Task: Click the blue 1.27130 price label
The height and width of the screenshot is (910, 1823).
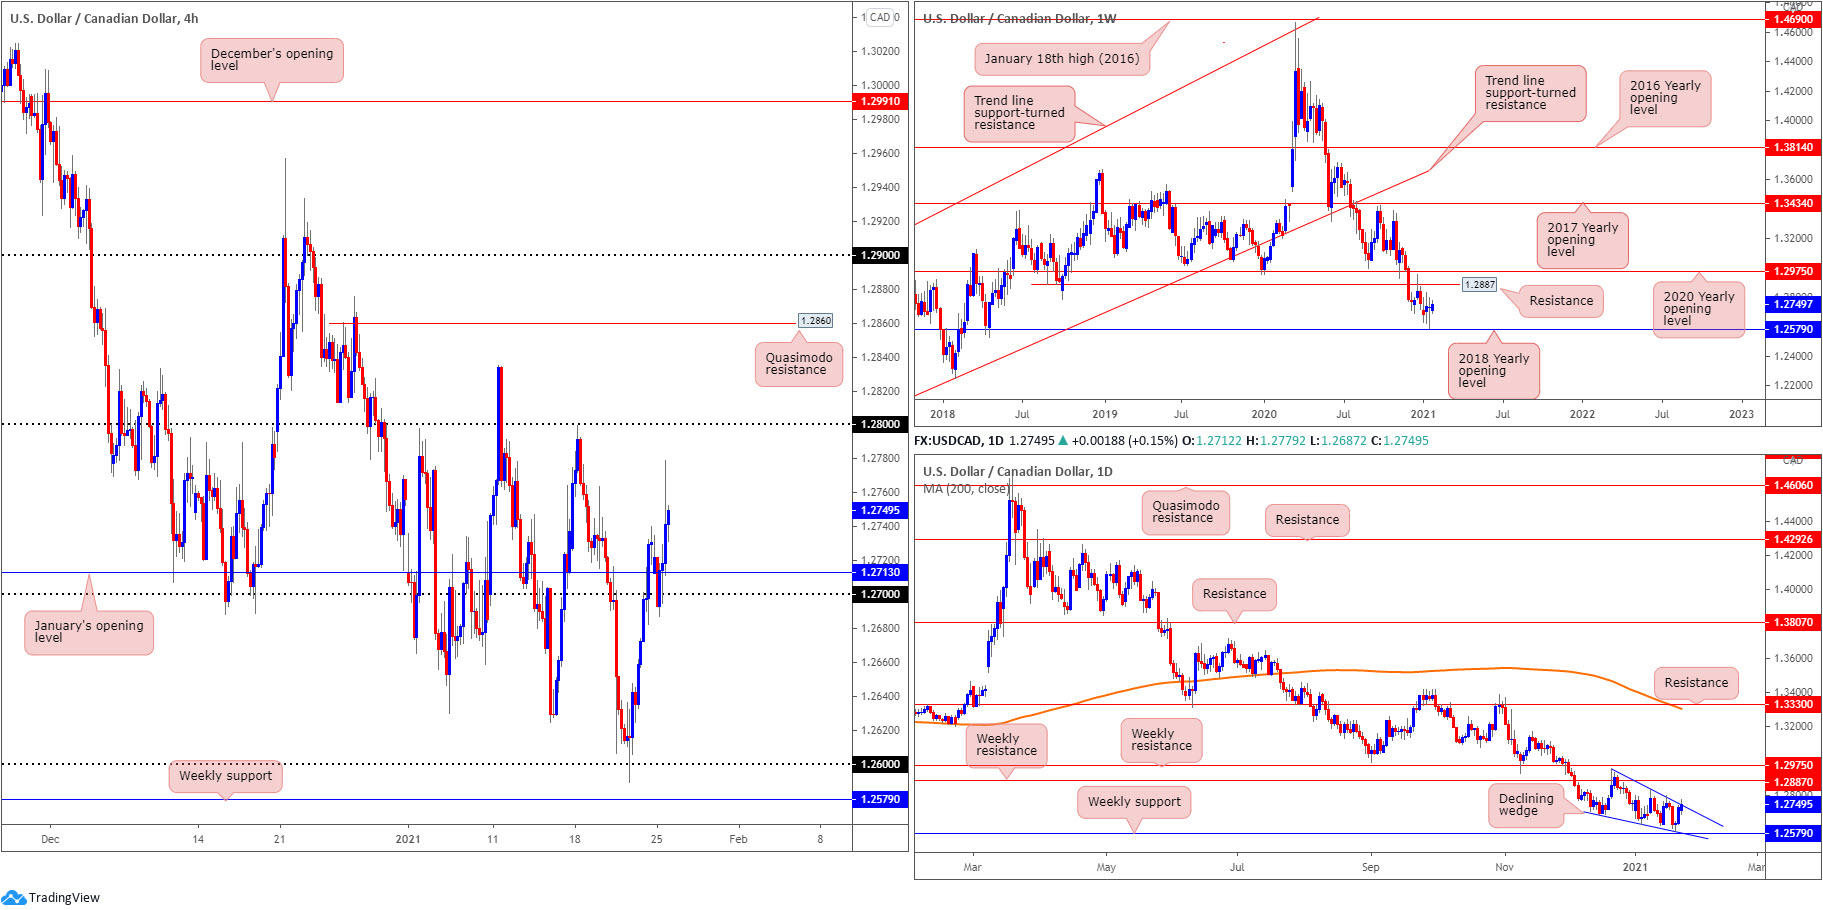Action: [x=880, y=572]
